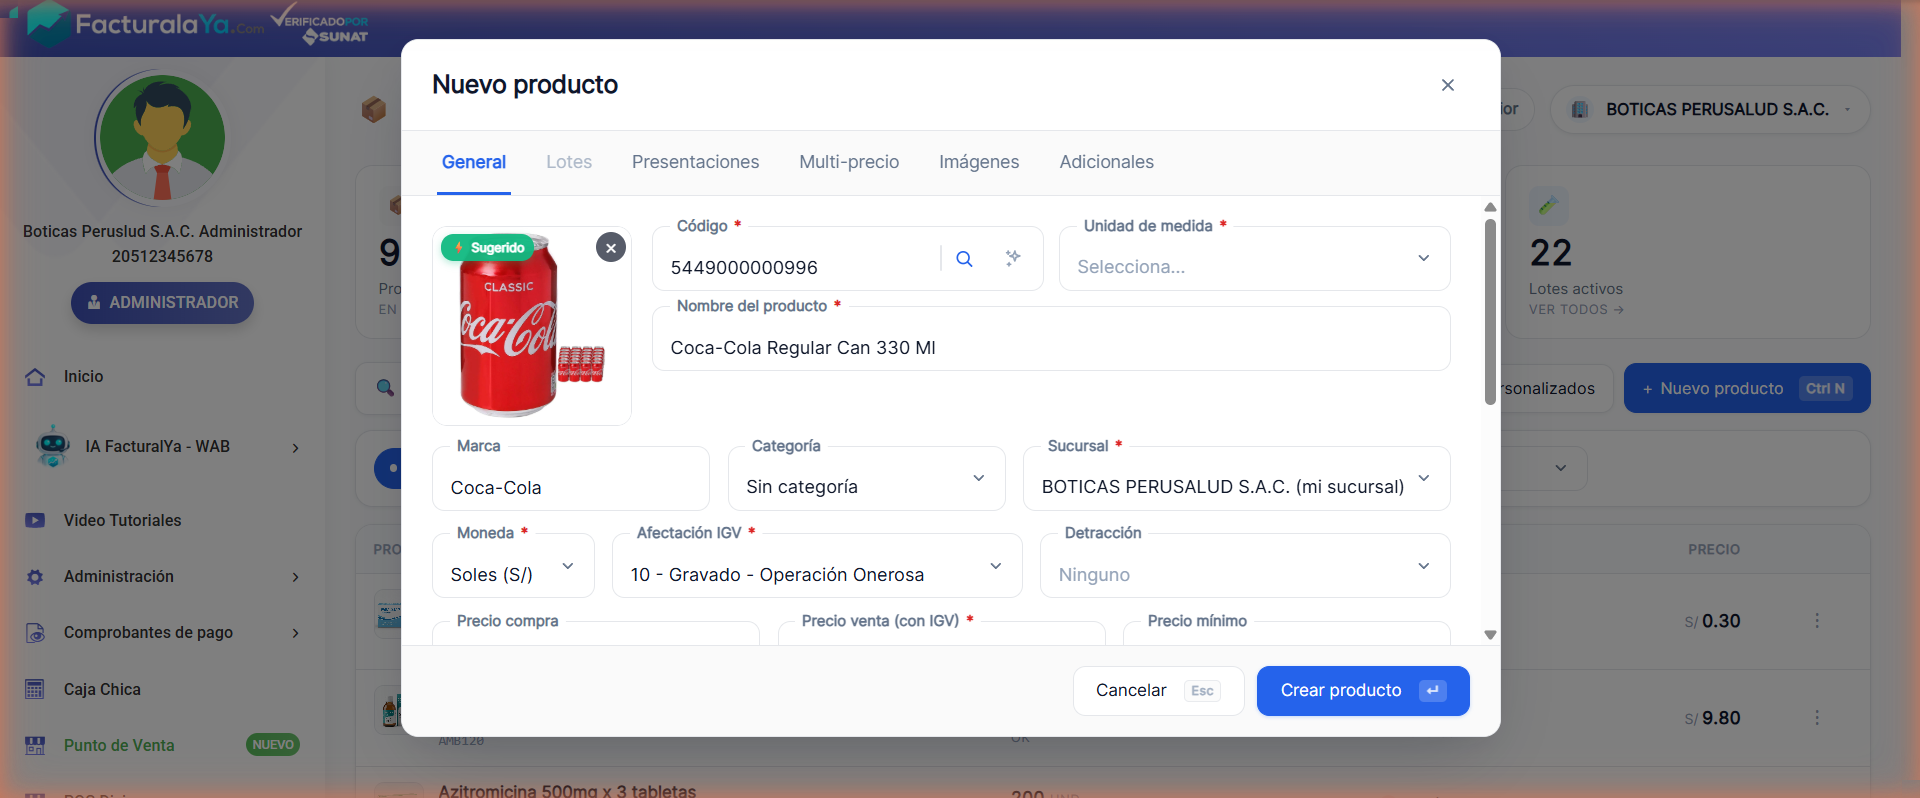Click the Crear producto button

tap(1363, 691)
